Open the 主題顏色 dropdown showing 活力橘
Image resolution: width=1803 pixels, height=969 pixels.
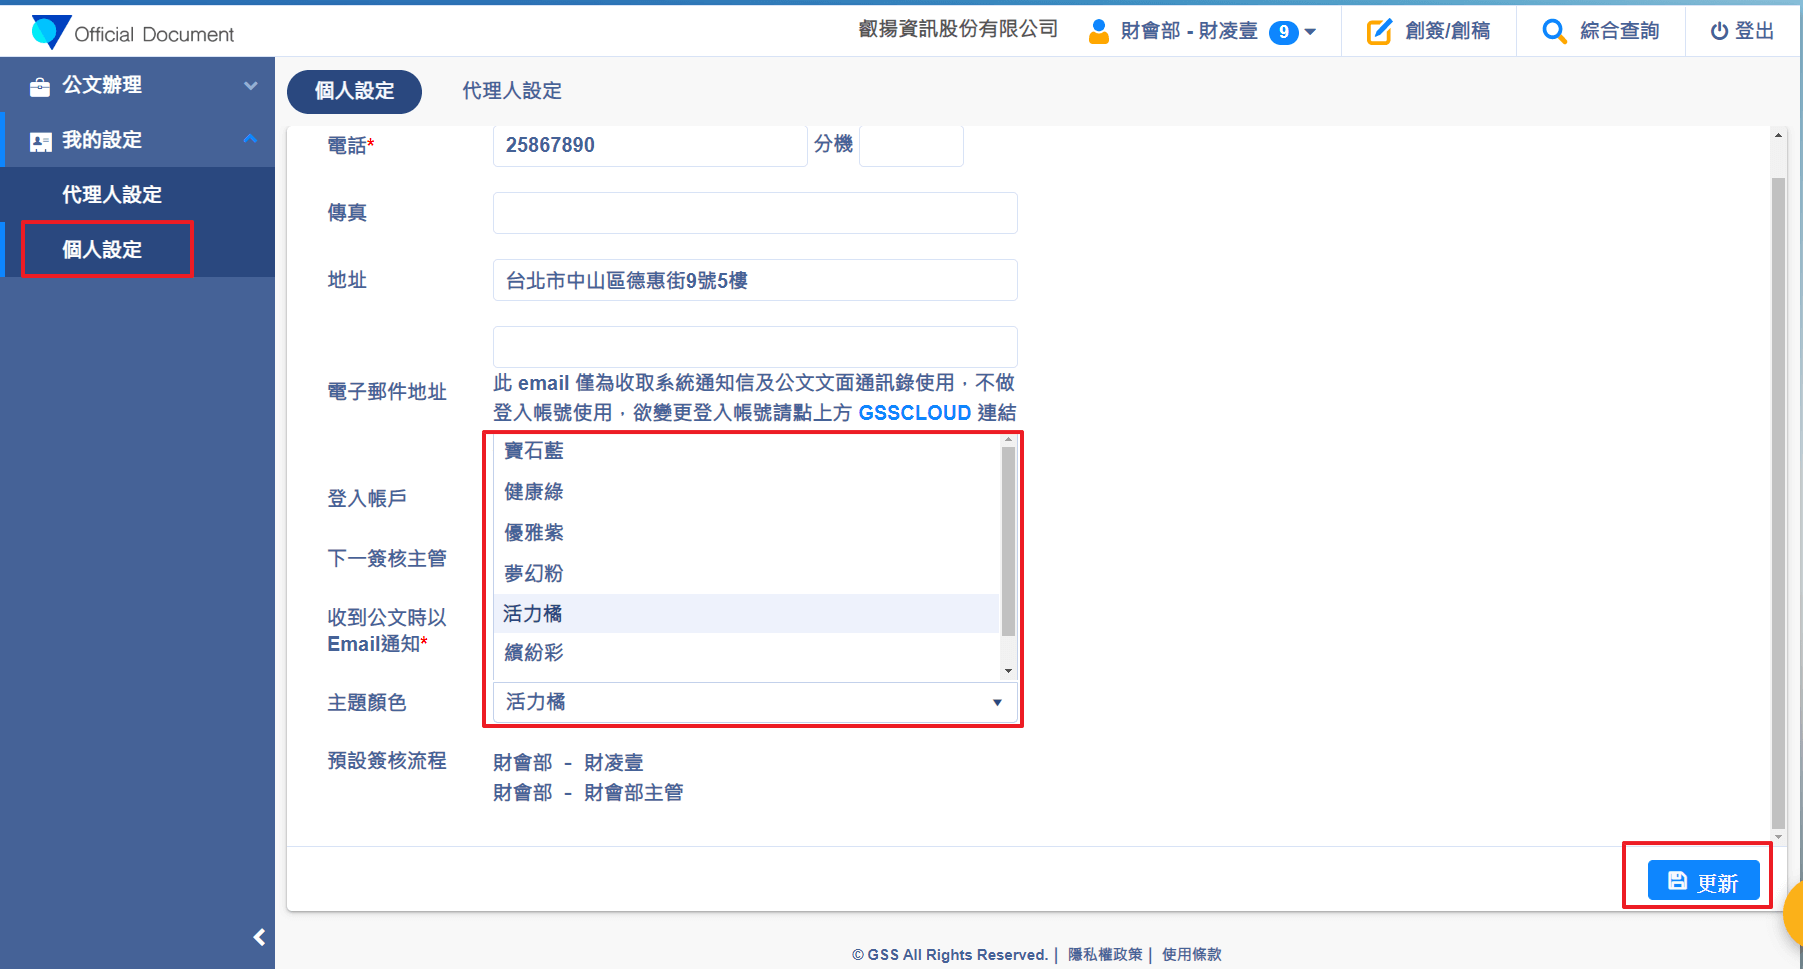pyautogui.click(x=755, y=703)
